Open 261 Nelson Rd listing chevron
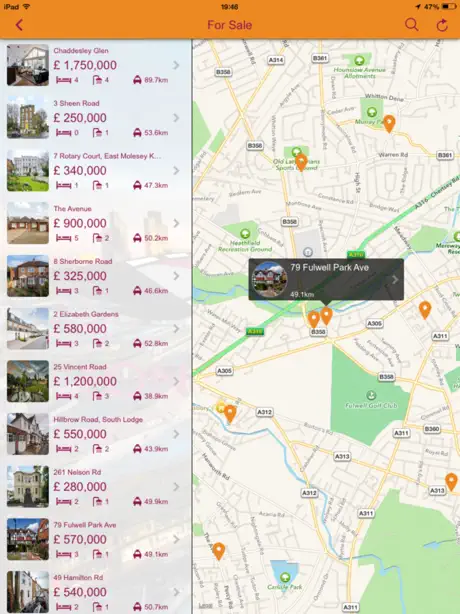Screen dimensions: 460x614 [176, 487]
